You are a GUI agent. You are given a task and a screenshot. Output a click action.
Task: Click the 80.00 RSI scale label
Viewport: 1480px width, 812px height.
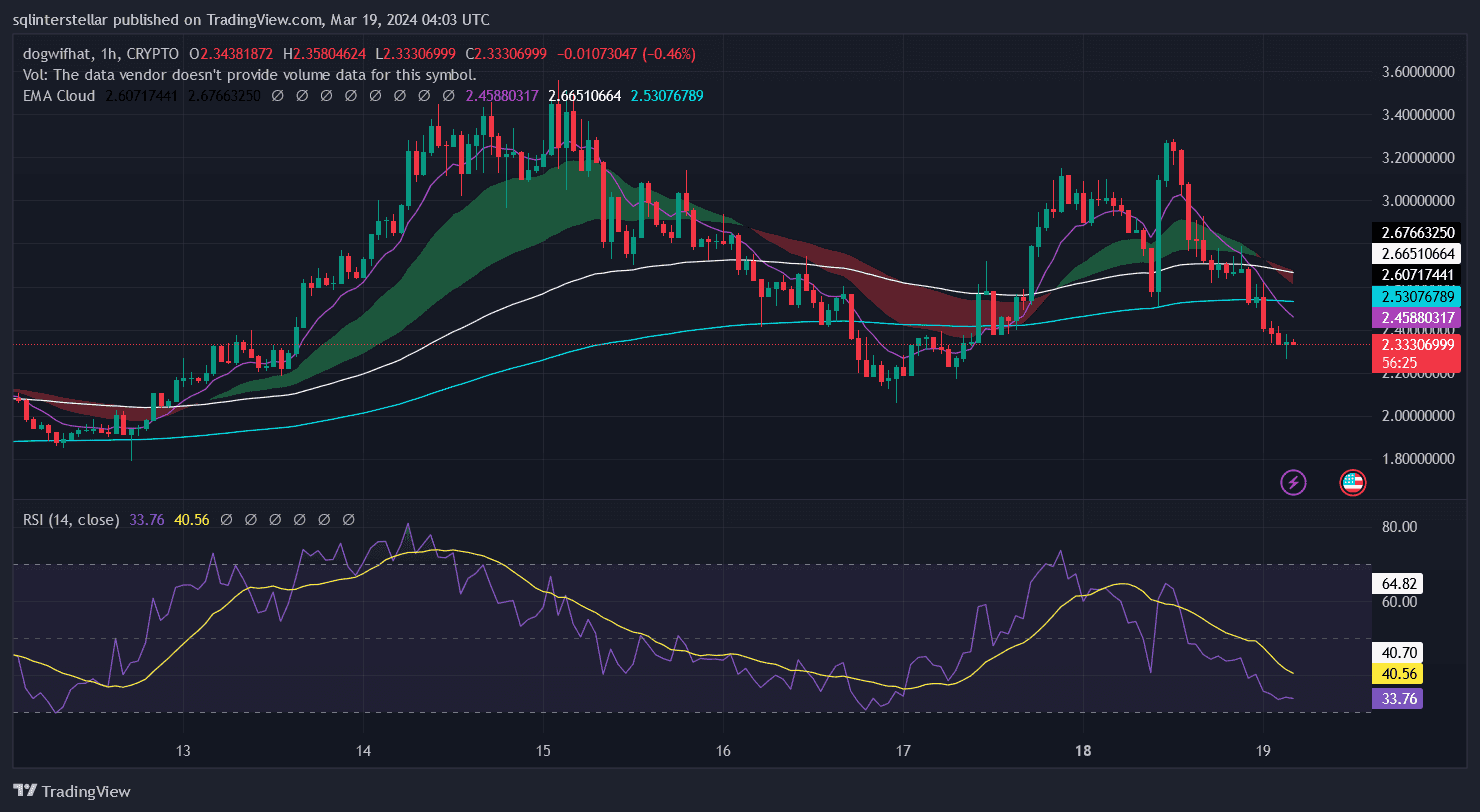click(x=1399, y=527)
